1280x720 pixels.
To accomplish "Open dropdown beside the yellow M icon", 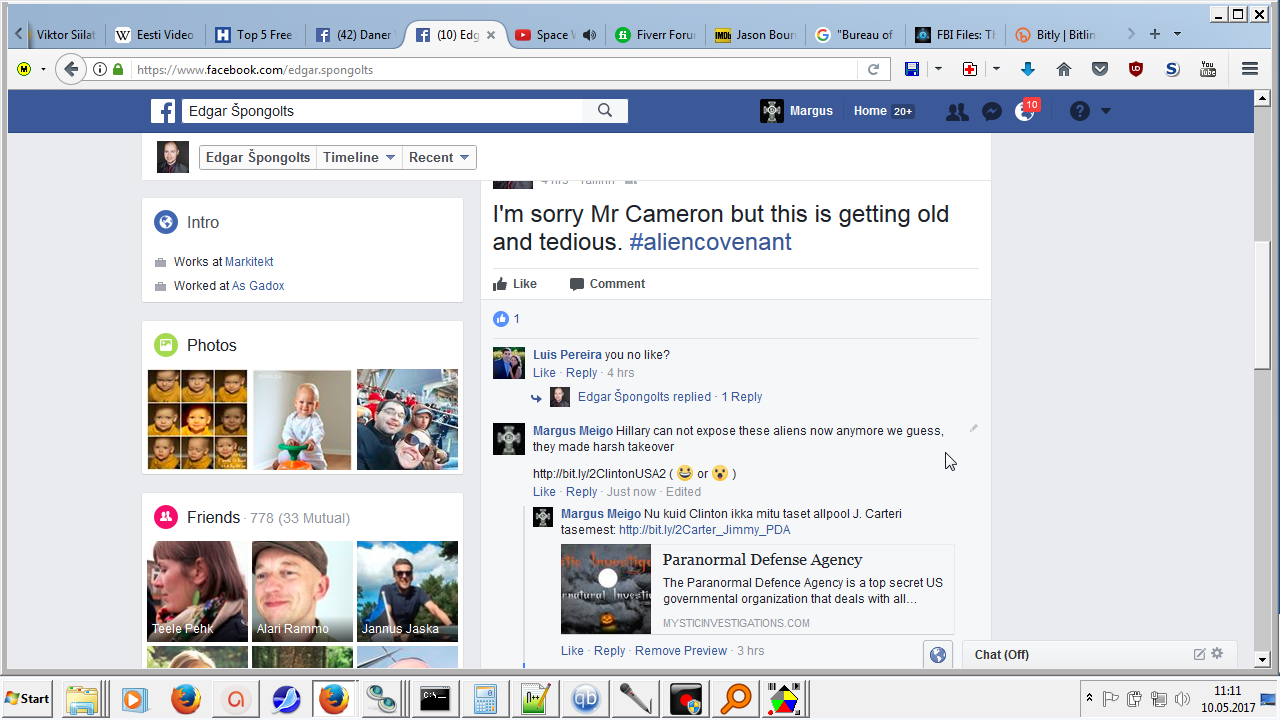I will (x=43, y=69).
